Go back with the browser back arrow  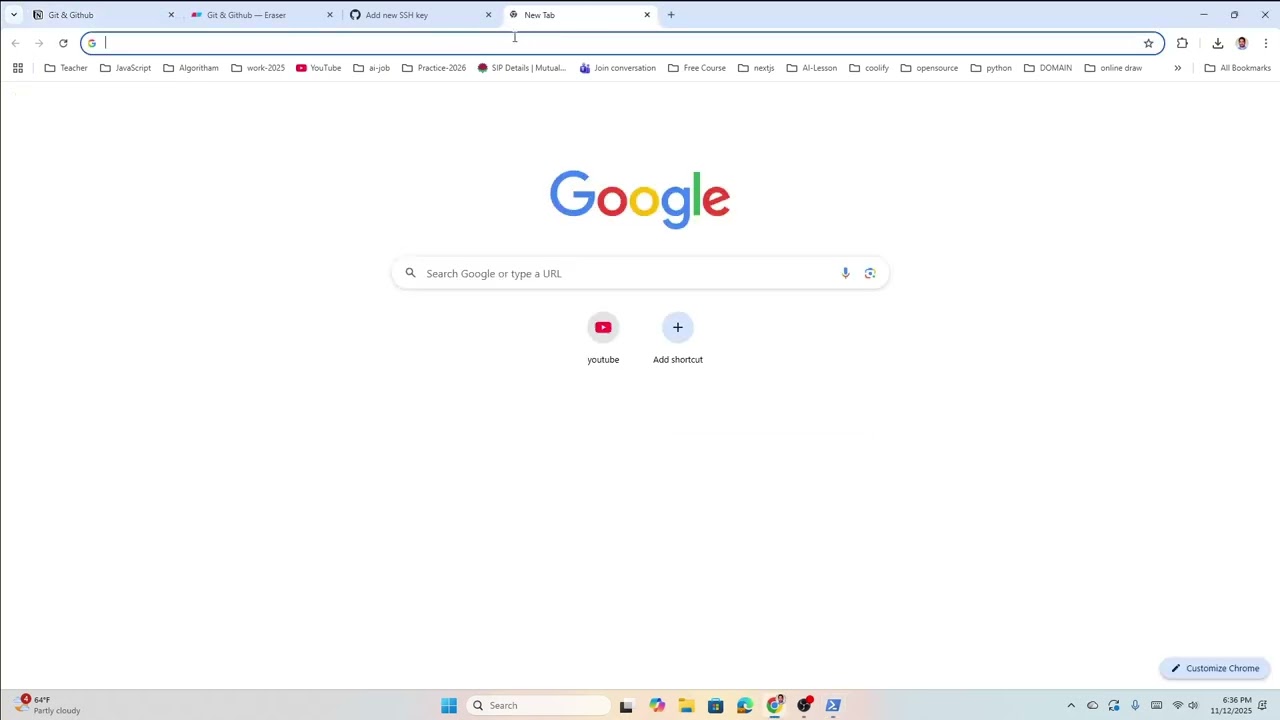15,43
